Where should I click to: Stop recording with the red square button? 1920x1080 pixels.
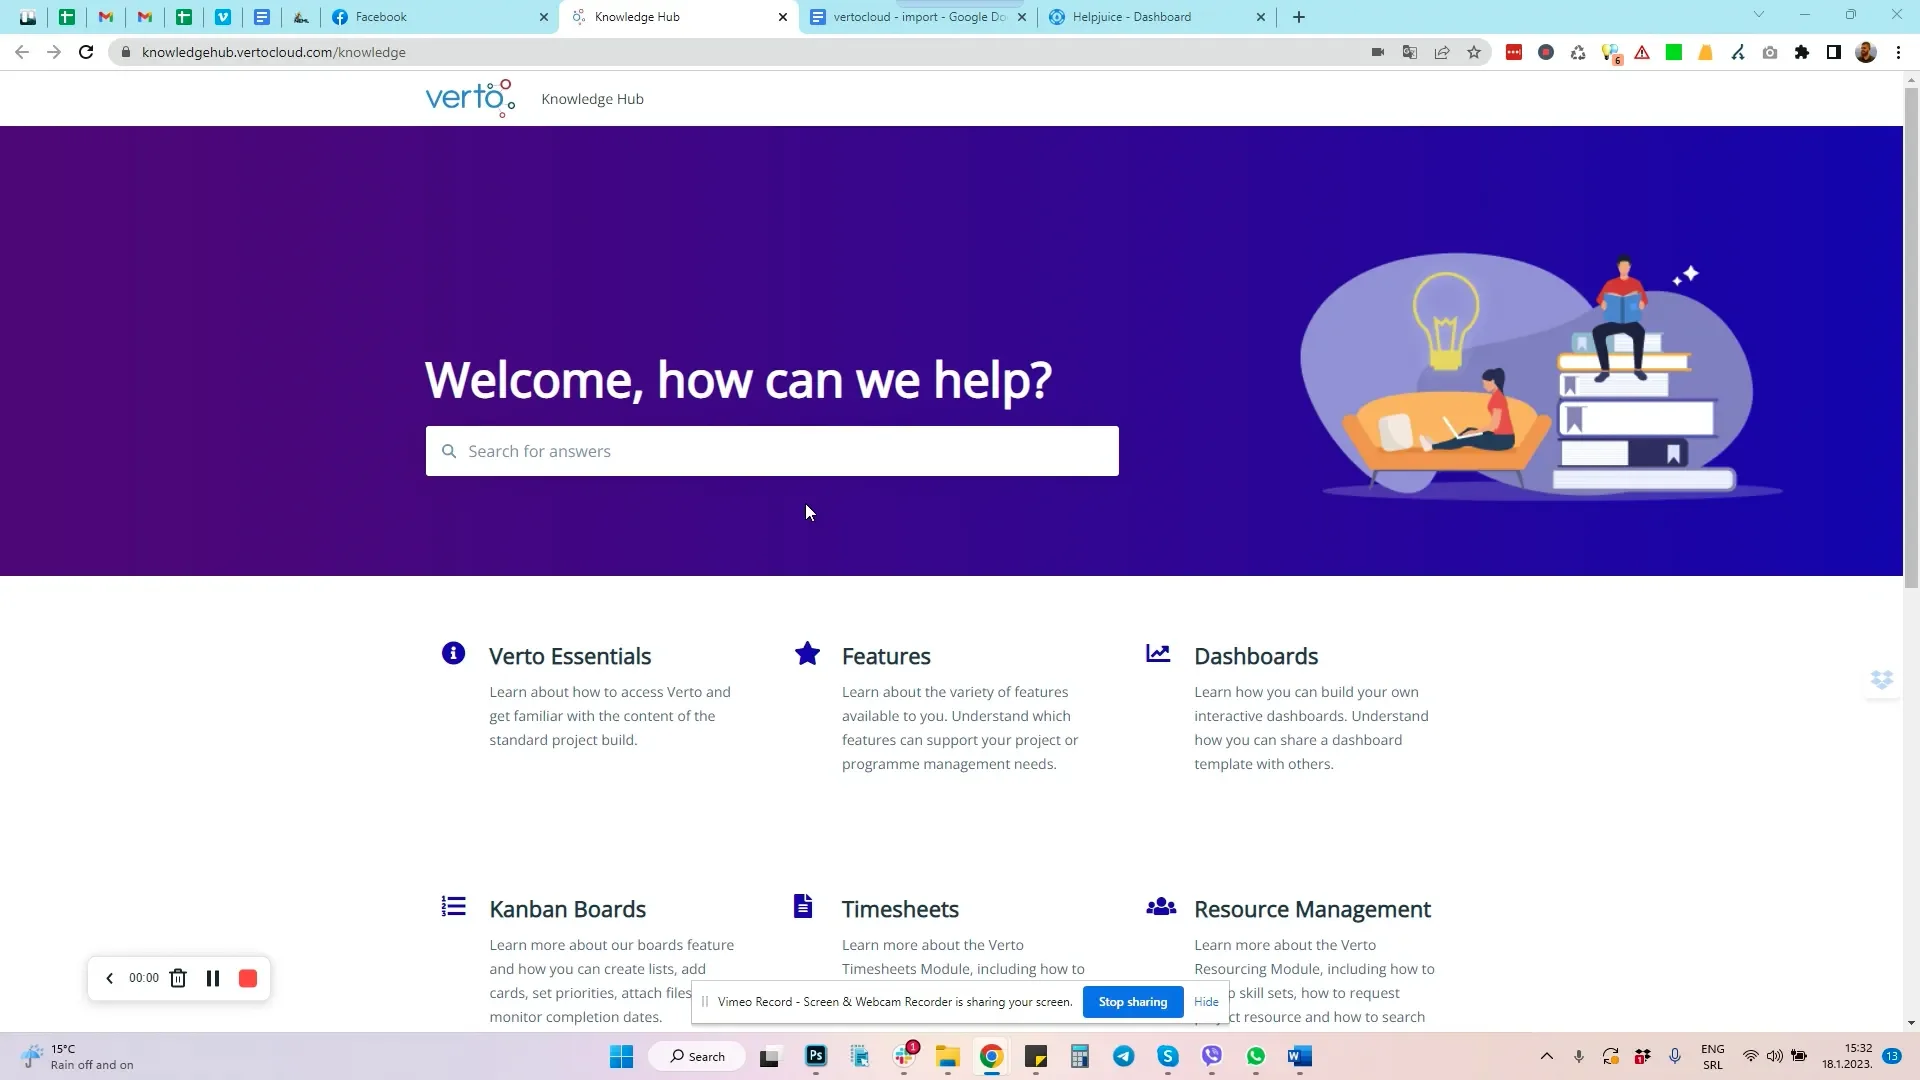click(247, 978)
